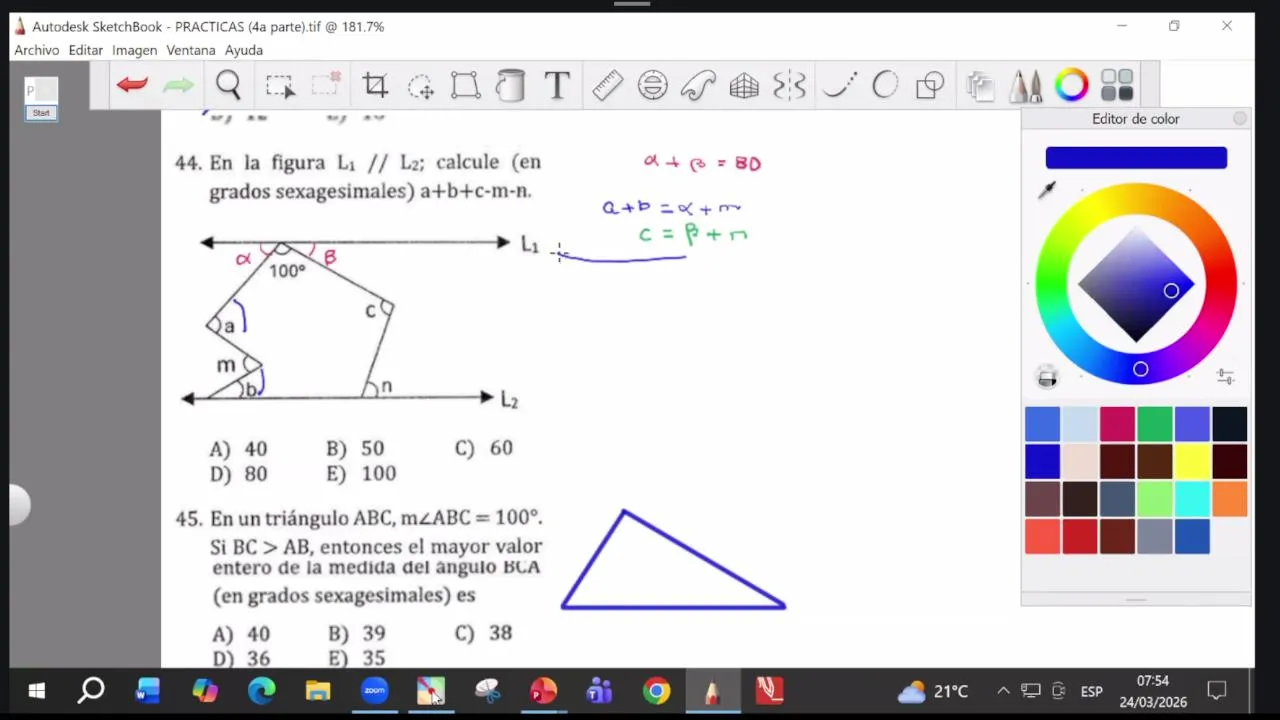This screenshot has width=1280, height=720.
Task: Open the Transform distort tool
Action: click(x=465, y=86)
